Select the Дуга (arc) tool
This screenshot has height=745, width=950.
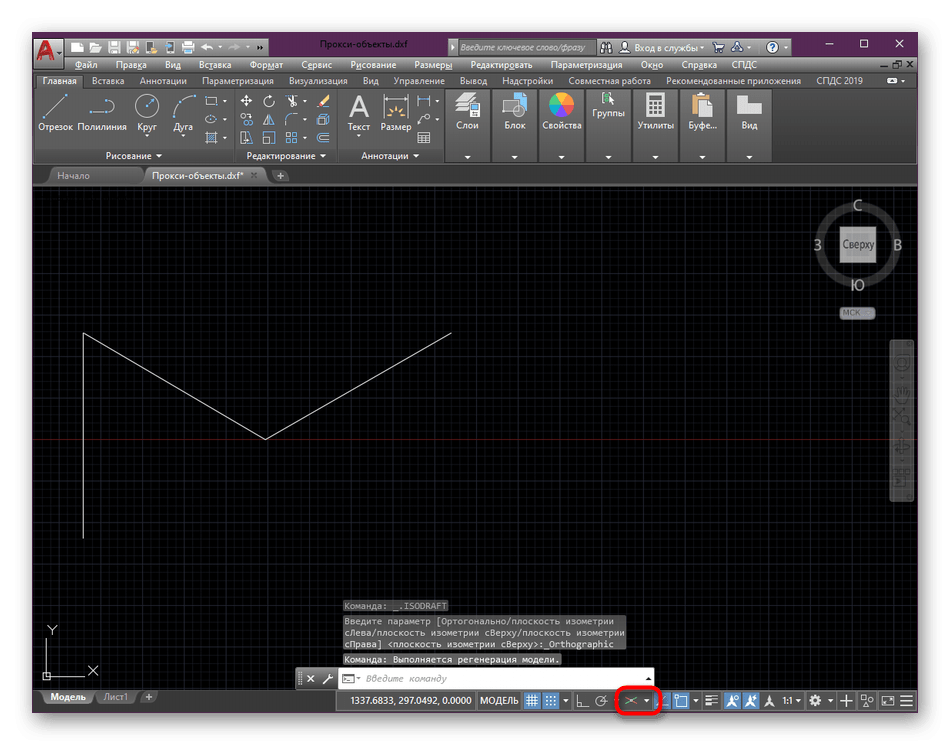click(x=183, y=113)
